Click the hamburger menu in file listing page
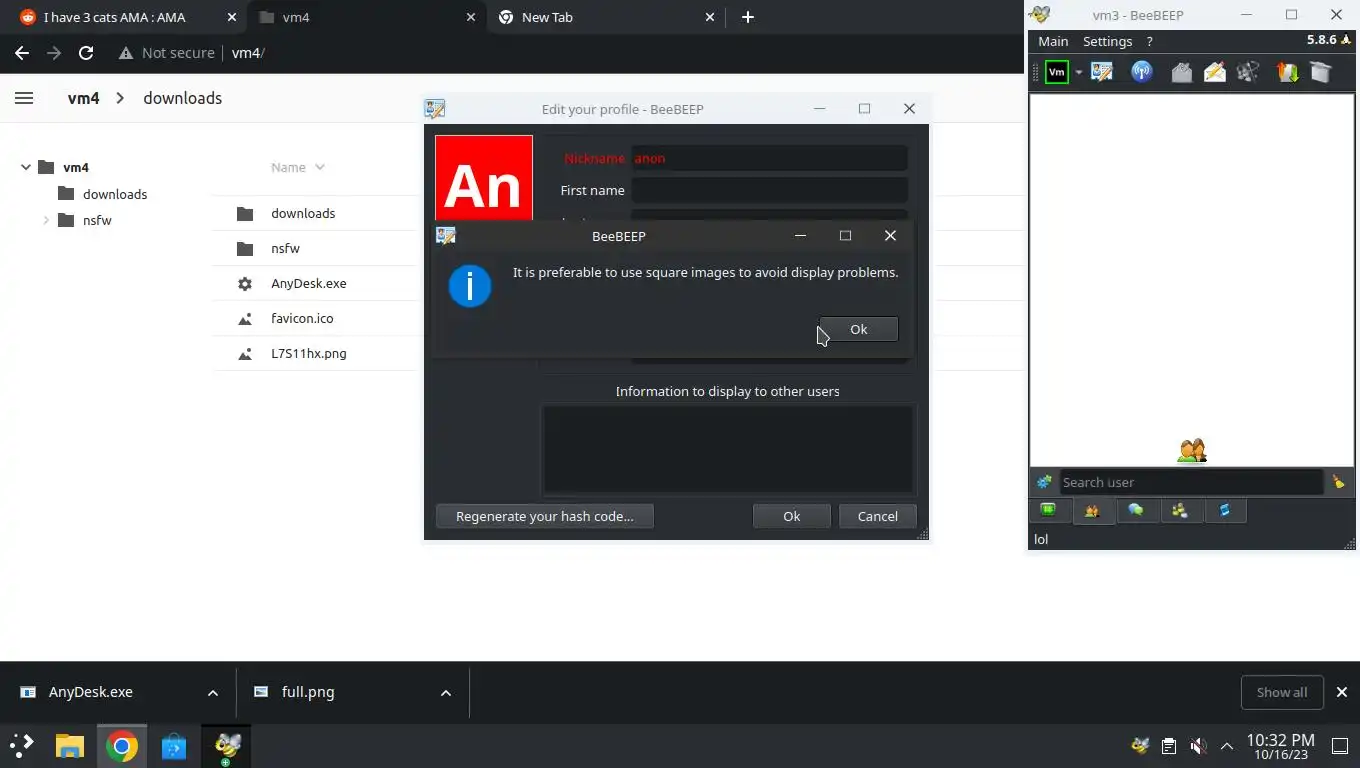This screenshot has width=1360, height=768. coord(24,98)
